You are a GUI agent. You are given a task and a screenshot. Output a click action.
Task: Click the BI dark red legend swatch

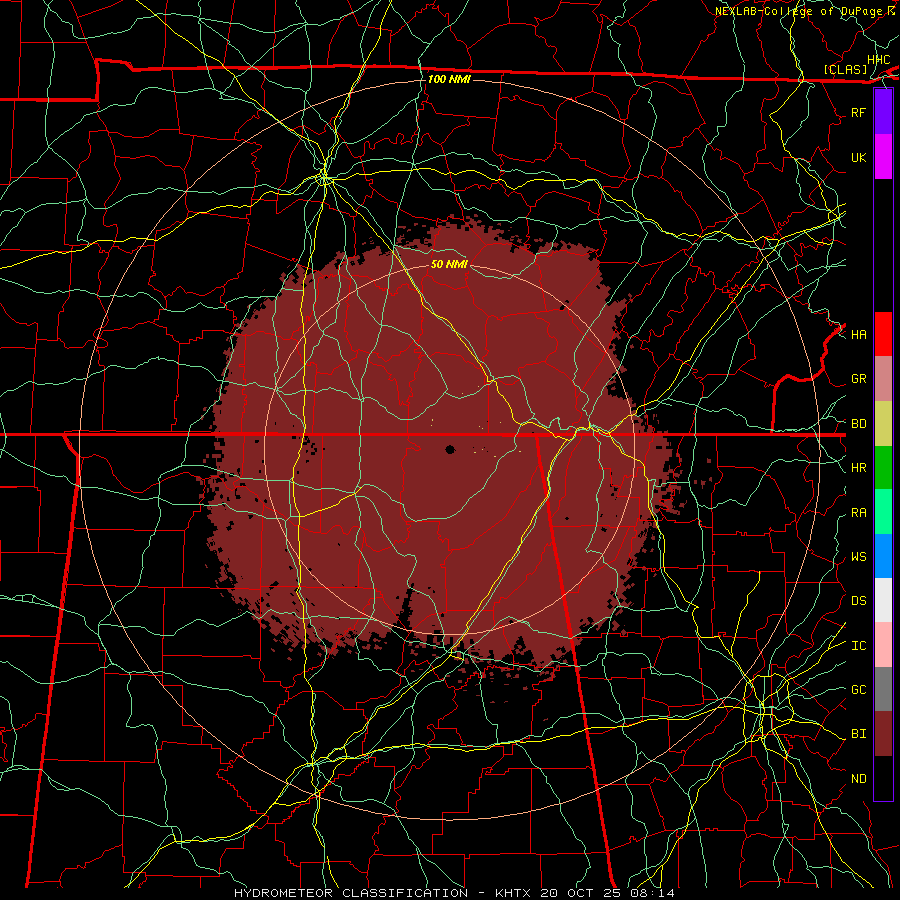[883, 734]
